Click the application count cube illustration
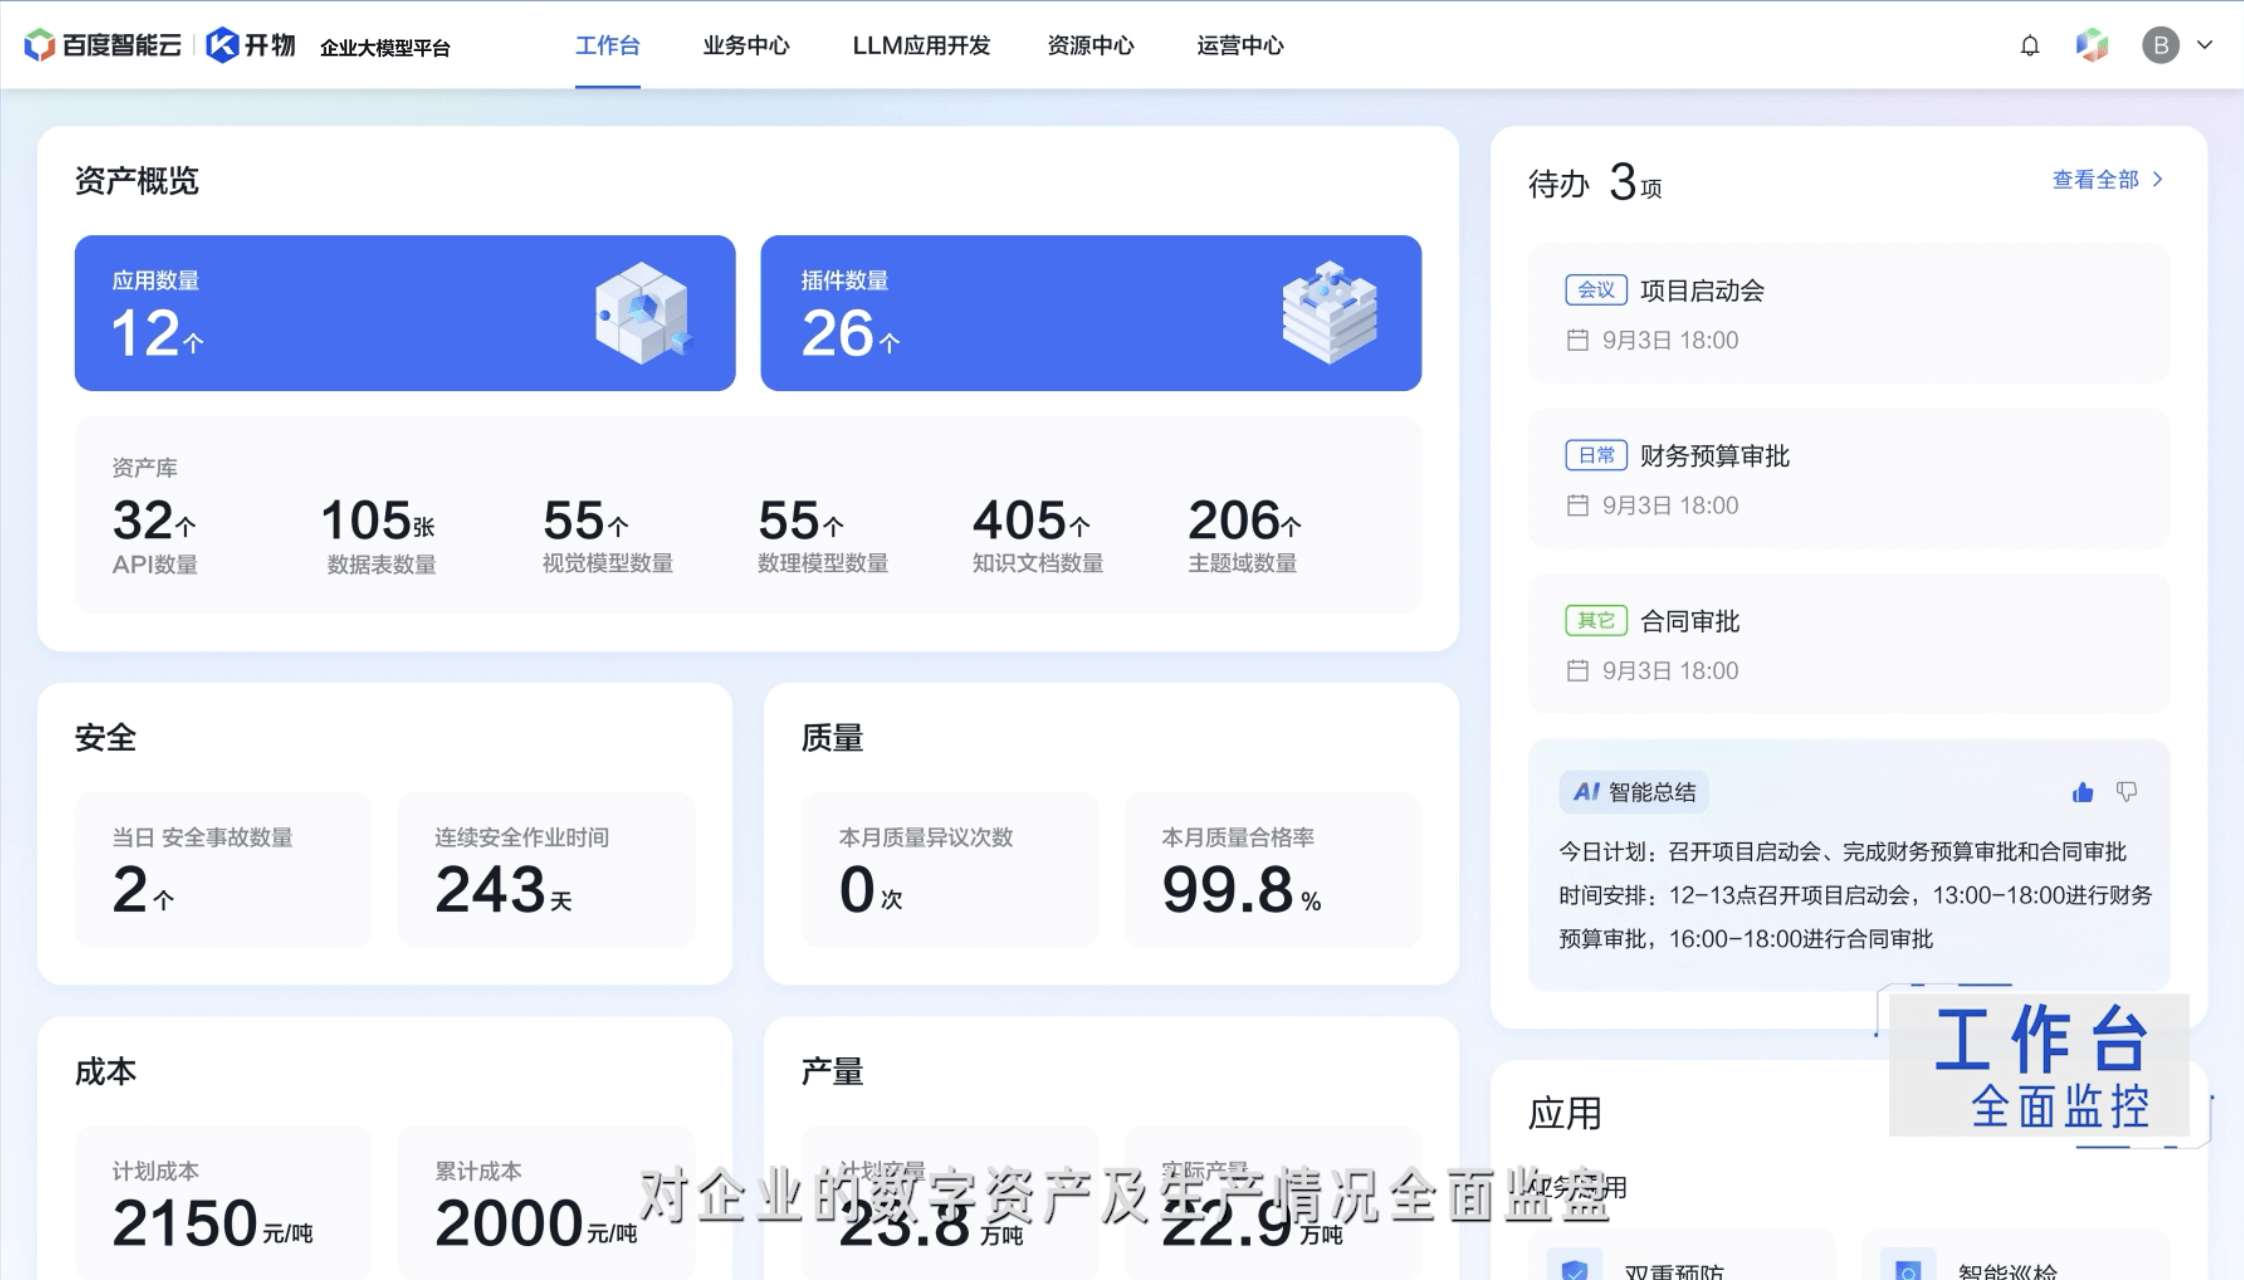The height and width of the screenshot is (1280, 2244). [642, 312]
